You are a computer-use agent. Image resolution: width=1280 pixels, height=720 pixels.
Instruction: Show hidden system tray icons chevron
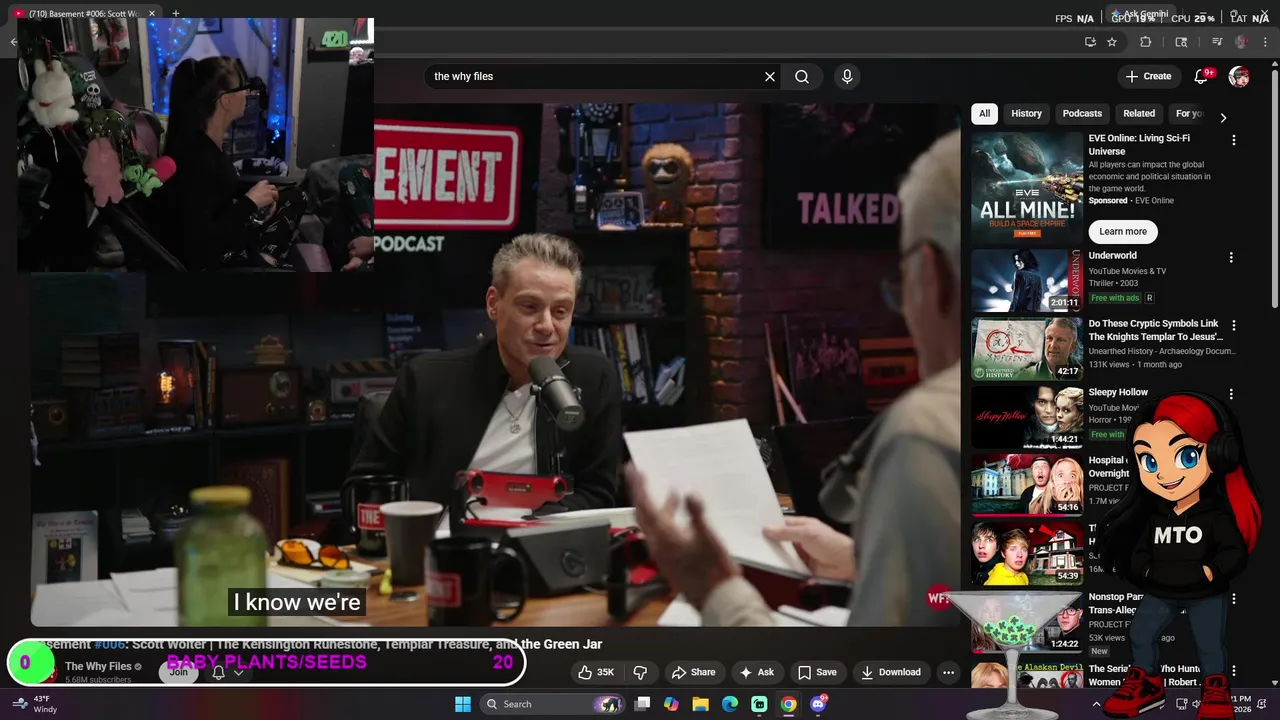tap(1096, 704)
